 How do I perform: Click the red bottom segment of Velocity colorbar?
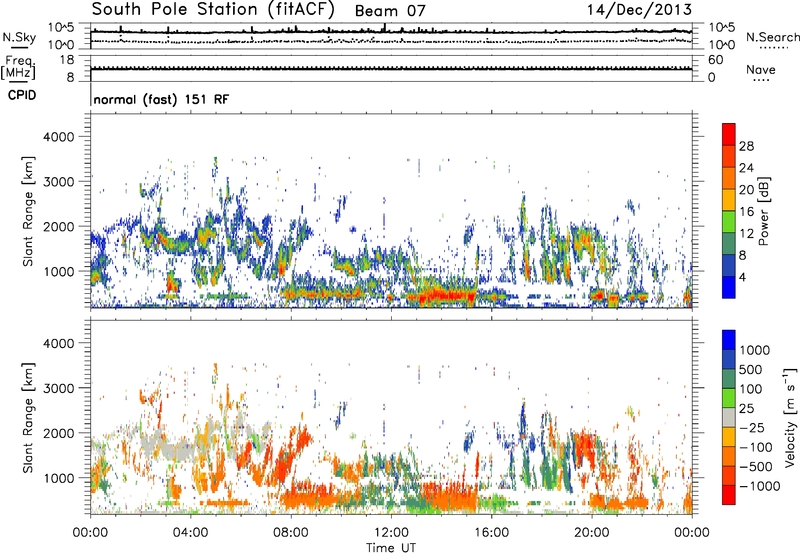(x=729, y=495)
